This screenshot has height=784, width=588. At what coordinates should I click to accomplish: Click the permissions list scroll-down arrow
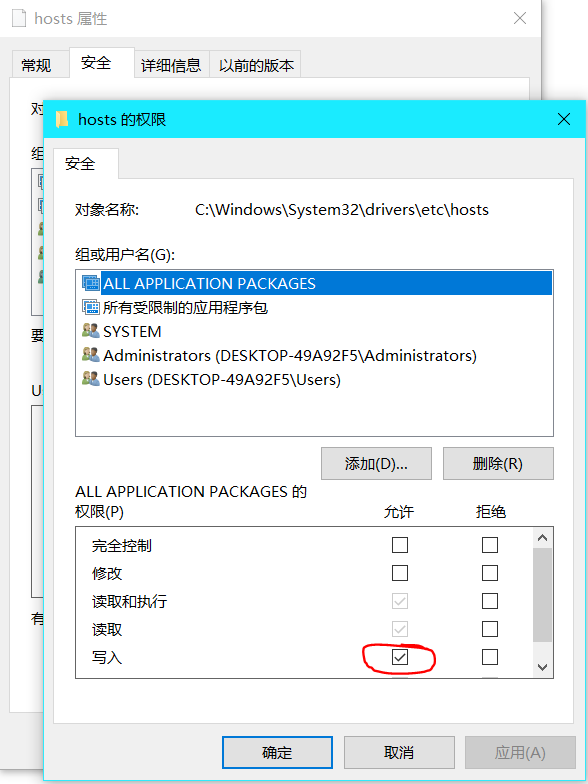542,667
